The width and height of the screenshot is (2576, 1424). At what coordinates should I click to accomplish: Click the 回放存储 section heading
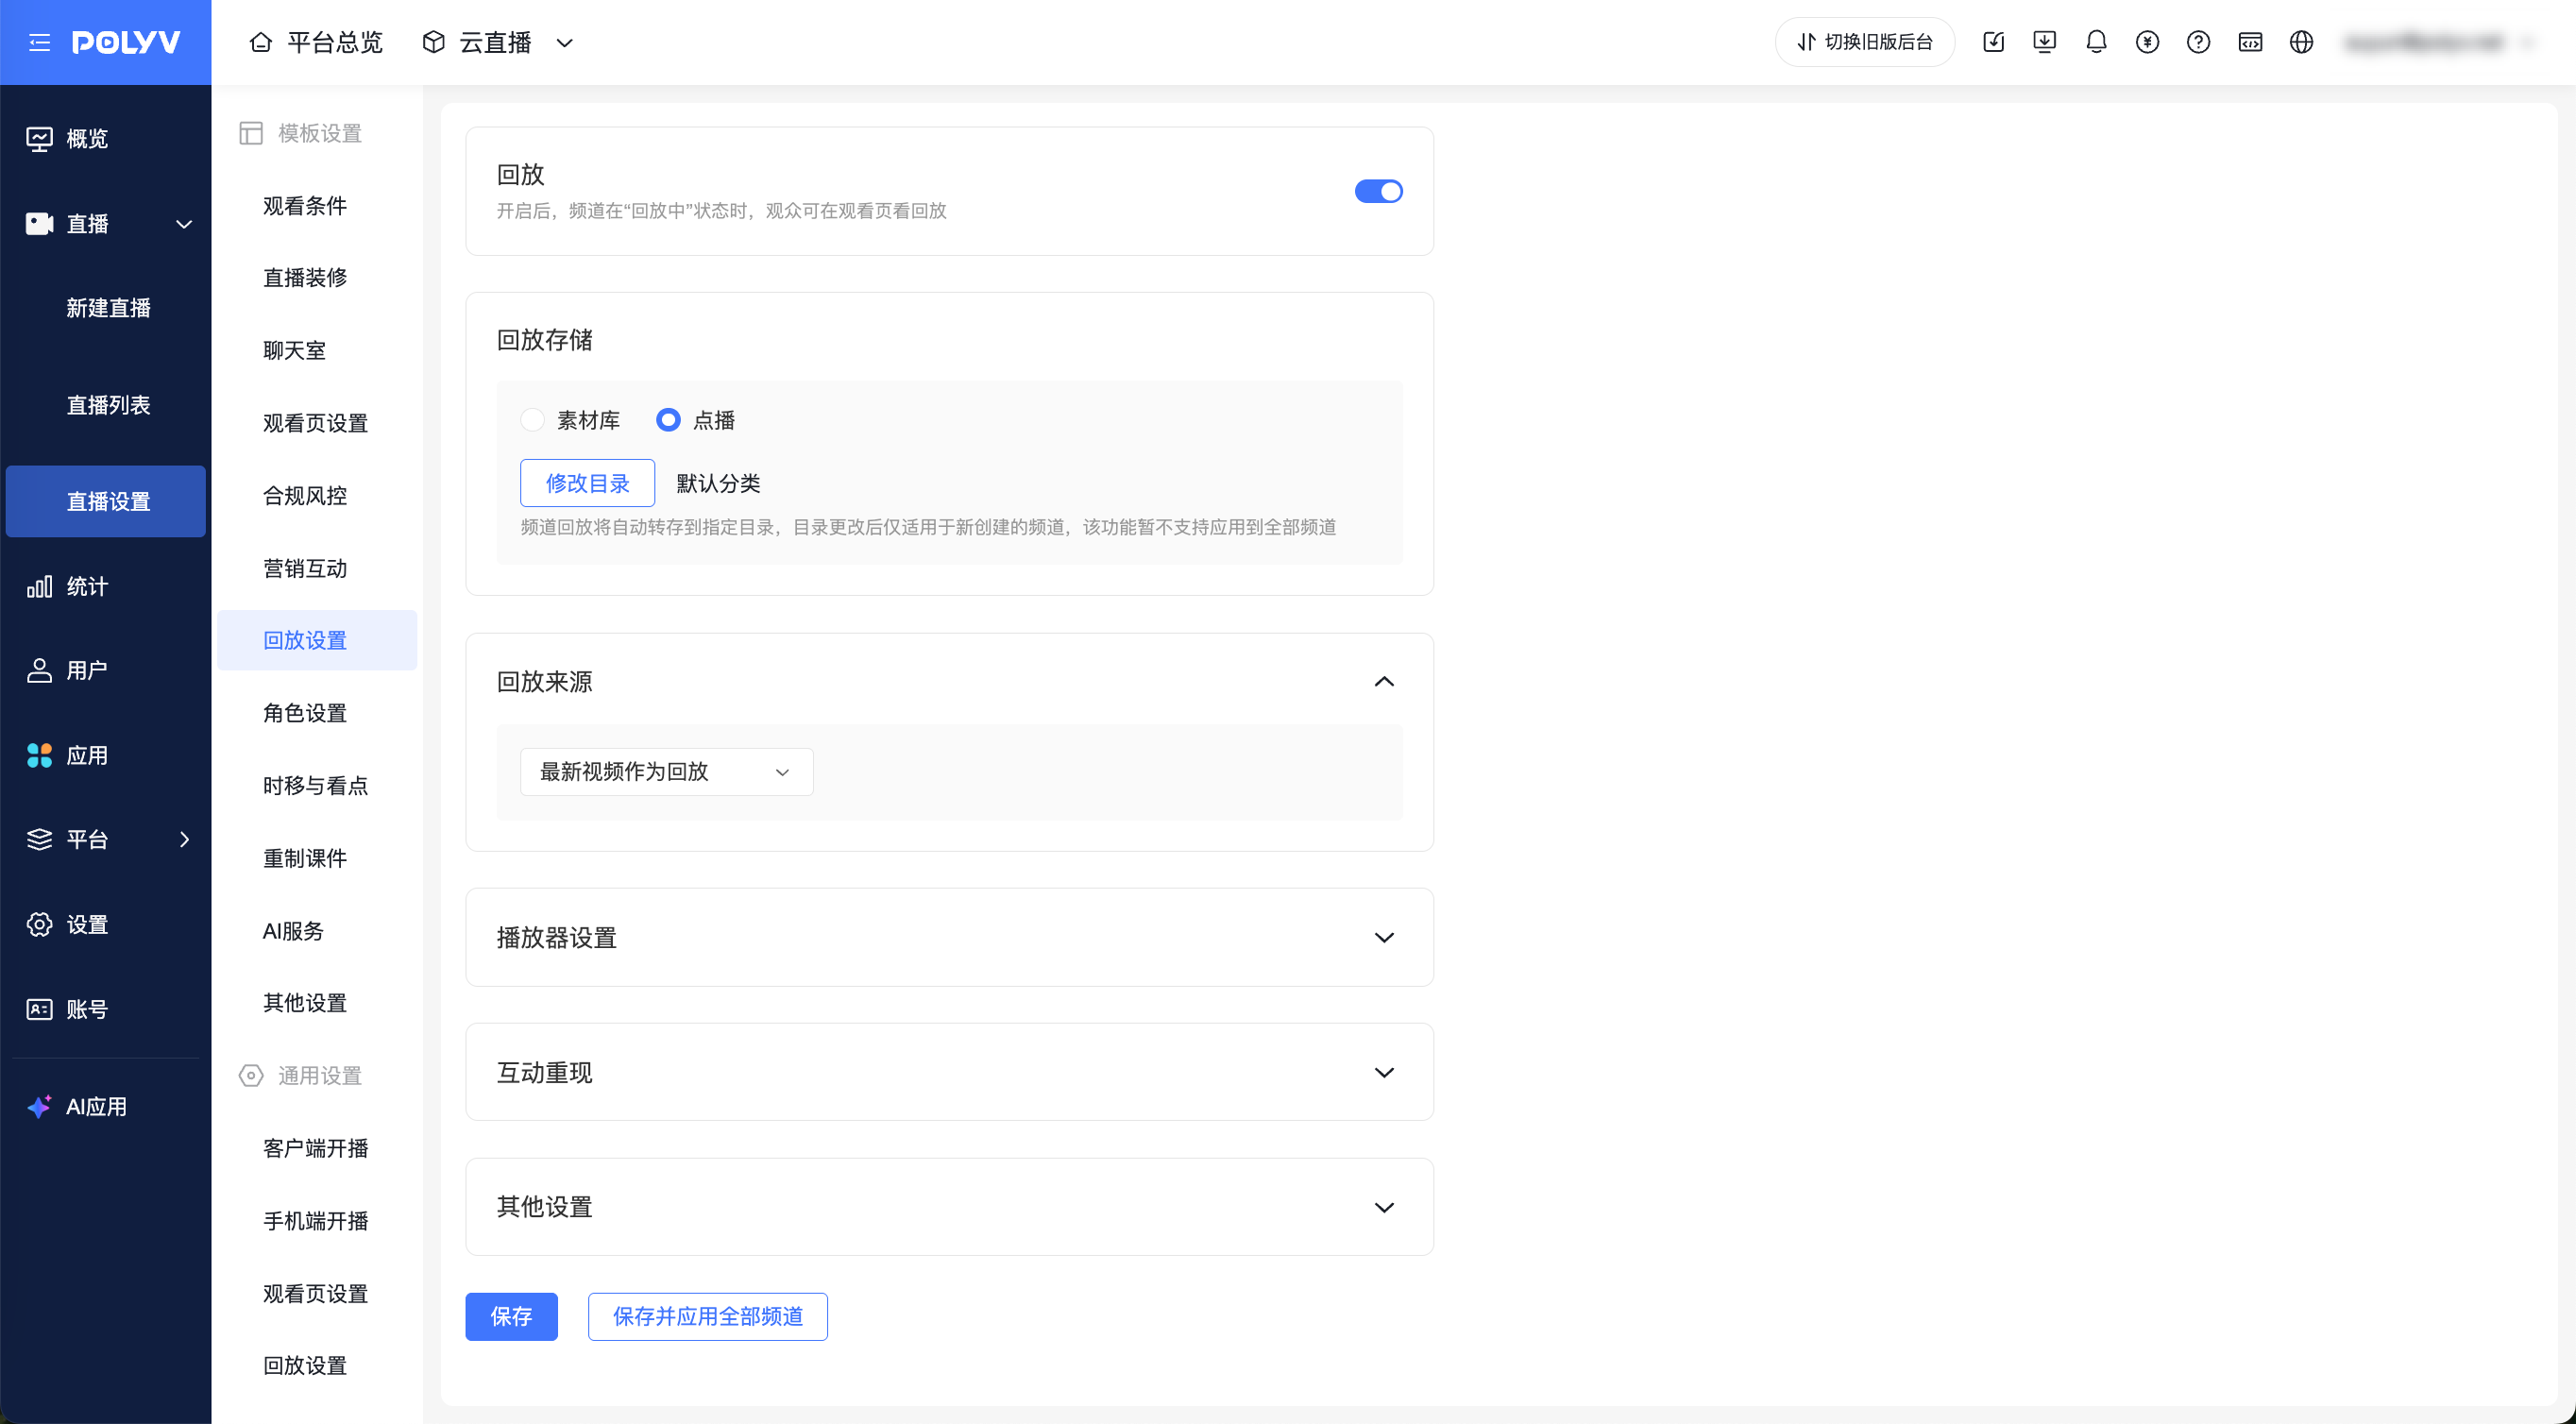point(545,340)
